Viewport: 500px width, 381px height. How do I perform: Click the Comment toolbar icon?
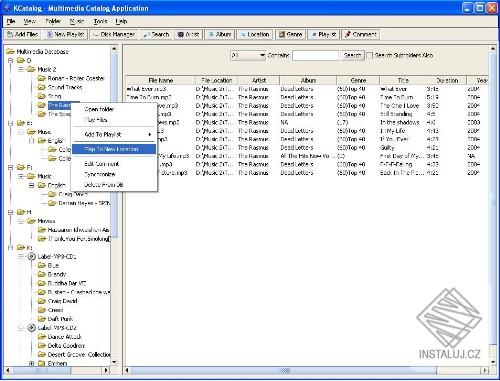point(360,34)
